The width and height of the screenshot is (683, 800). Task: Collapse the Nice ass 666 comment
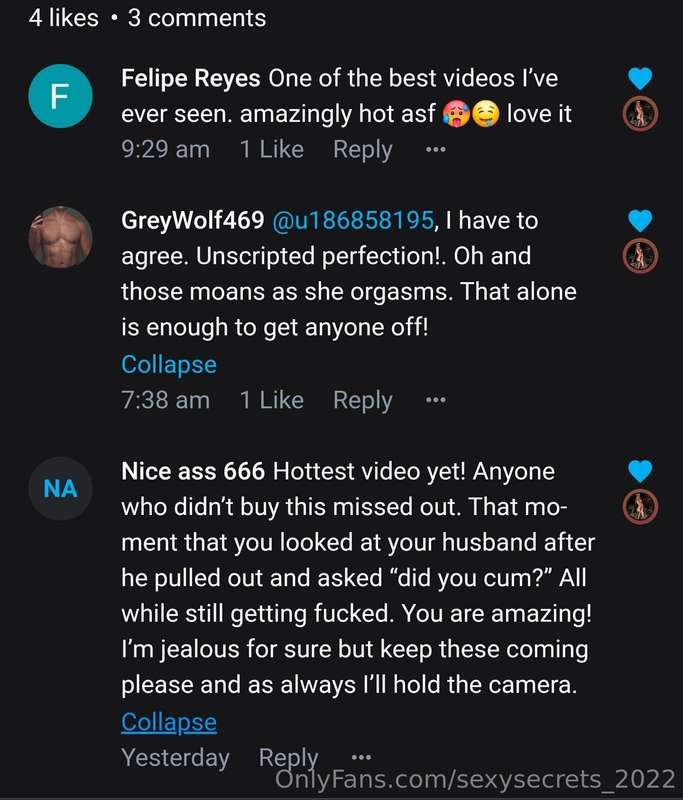169,723
